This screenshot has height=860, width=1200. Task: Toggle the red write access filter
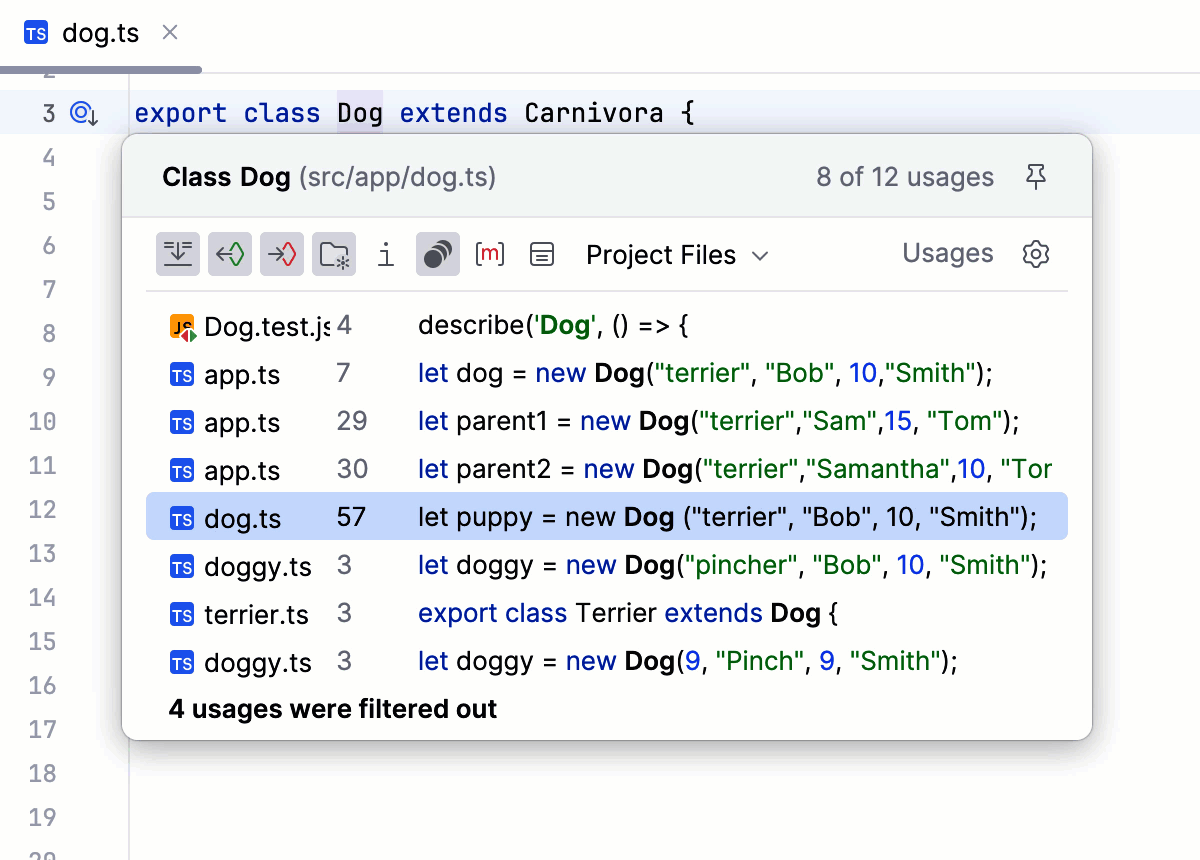click(x=281, y=254)
